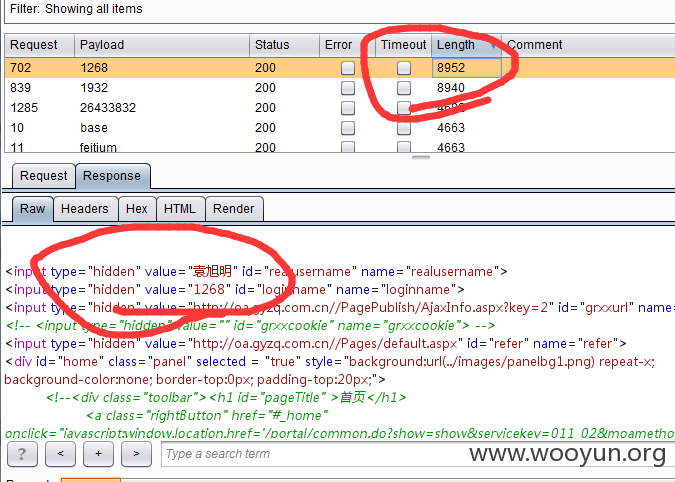Toggle Timeout checkbox for payload base
The width and height of the screenshot is (675, 482).
pos(404,128)
